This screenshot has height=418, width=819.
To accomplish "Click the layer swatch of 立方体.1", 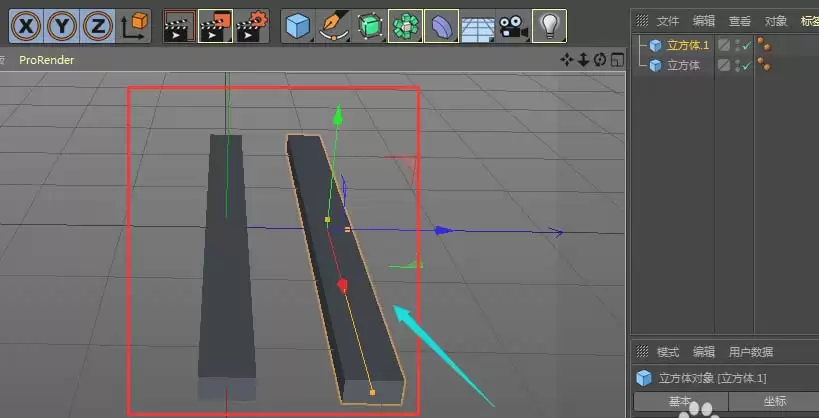I will pos(723,45).
